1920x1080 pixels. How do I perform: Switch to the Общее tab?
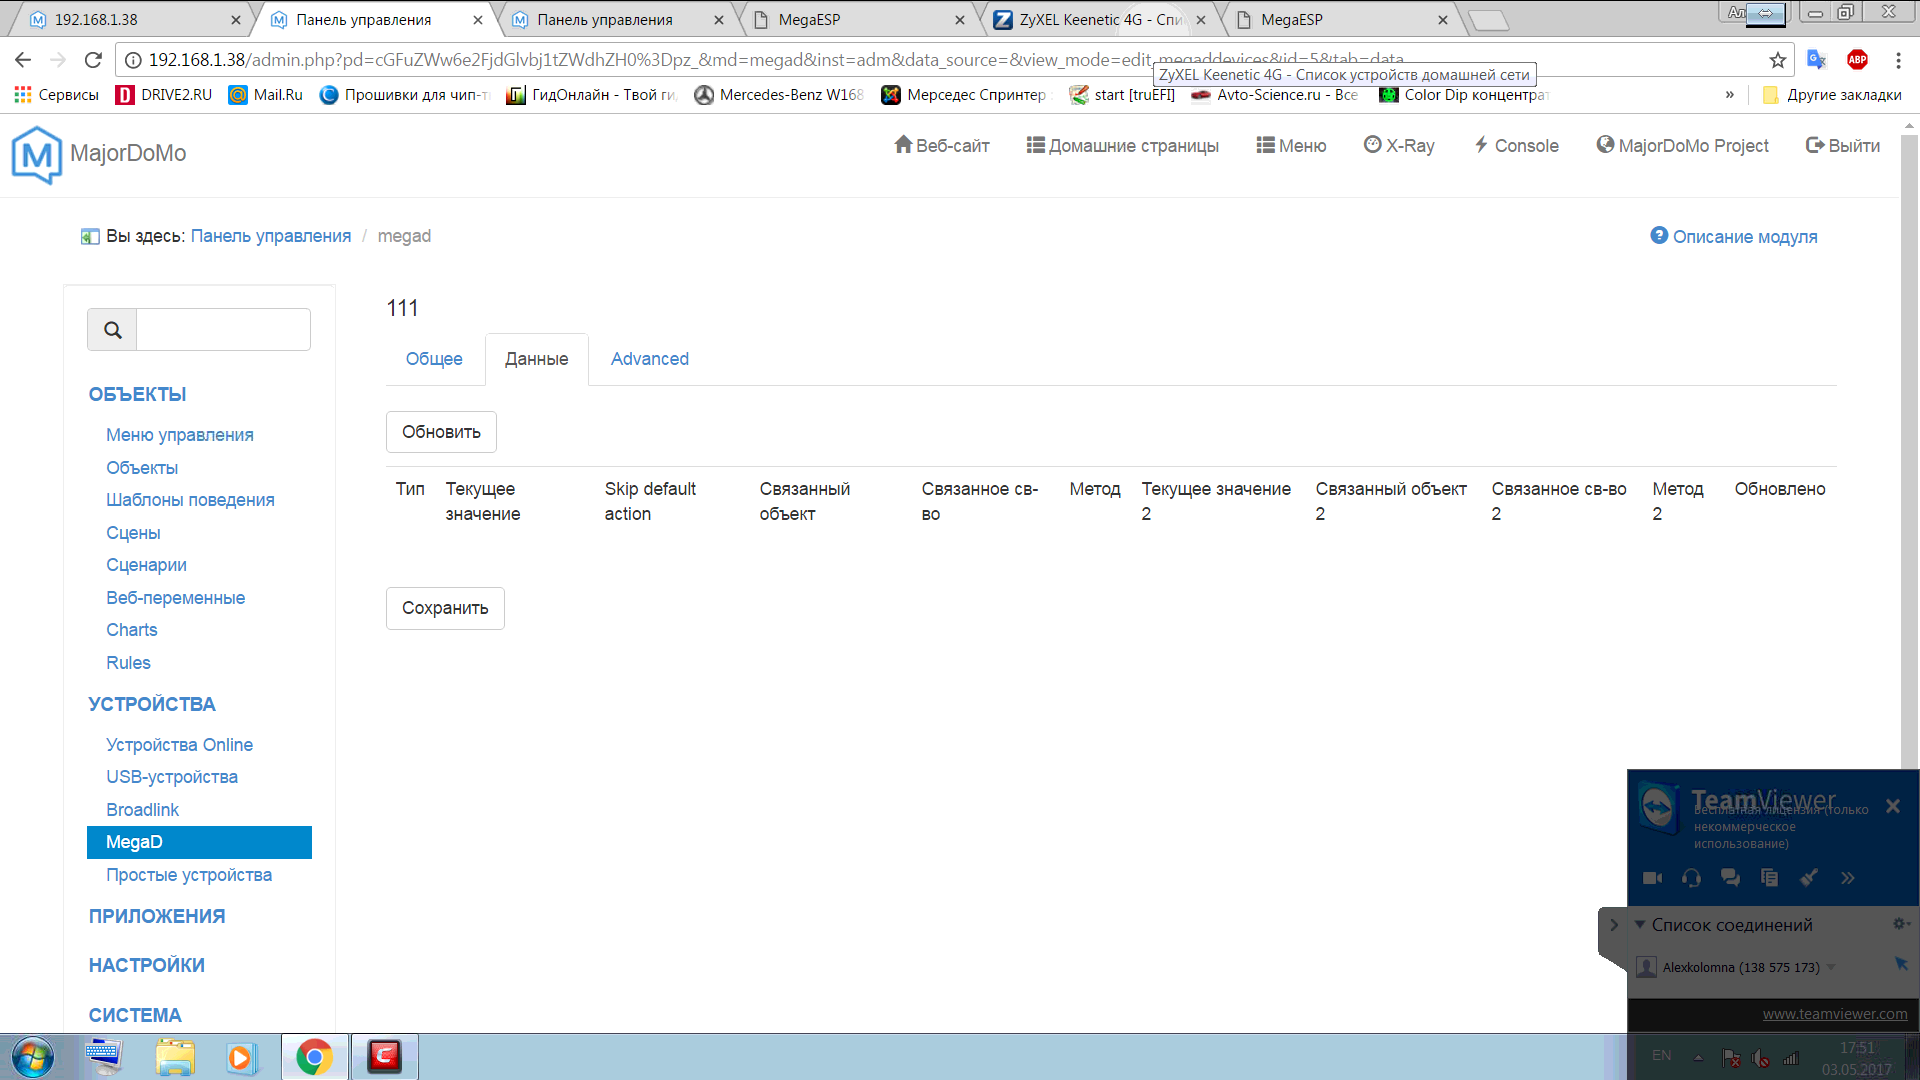tap(434, 359)
